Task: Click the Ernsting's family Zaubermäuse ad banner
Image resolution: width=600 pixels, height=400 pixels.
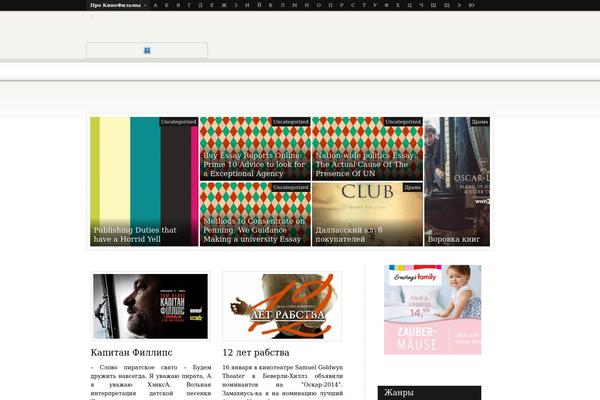Action: click(432, 309)
